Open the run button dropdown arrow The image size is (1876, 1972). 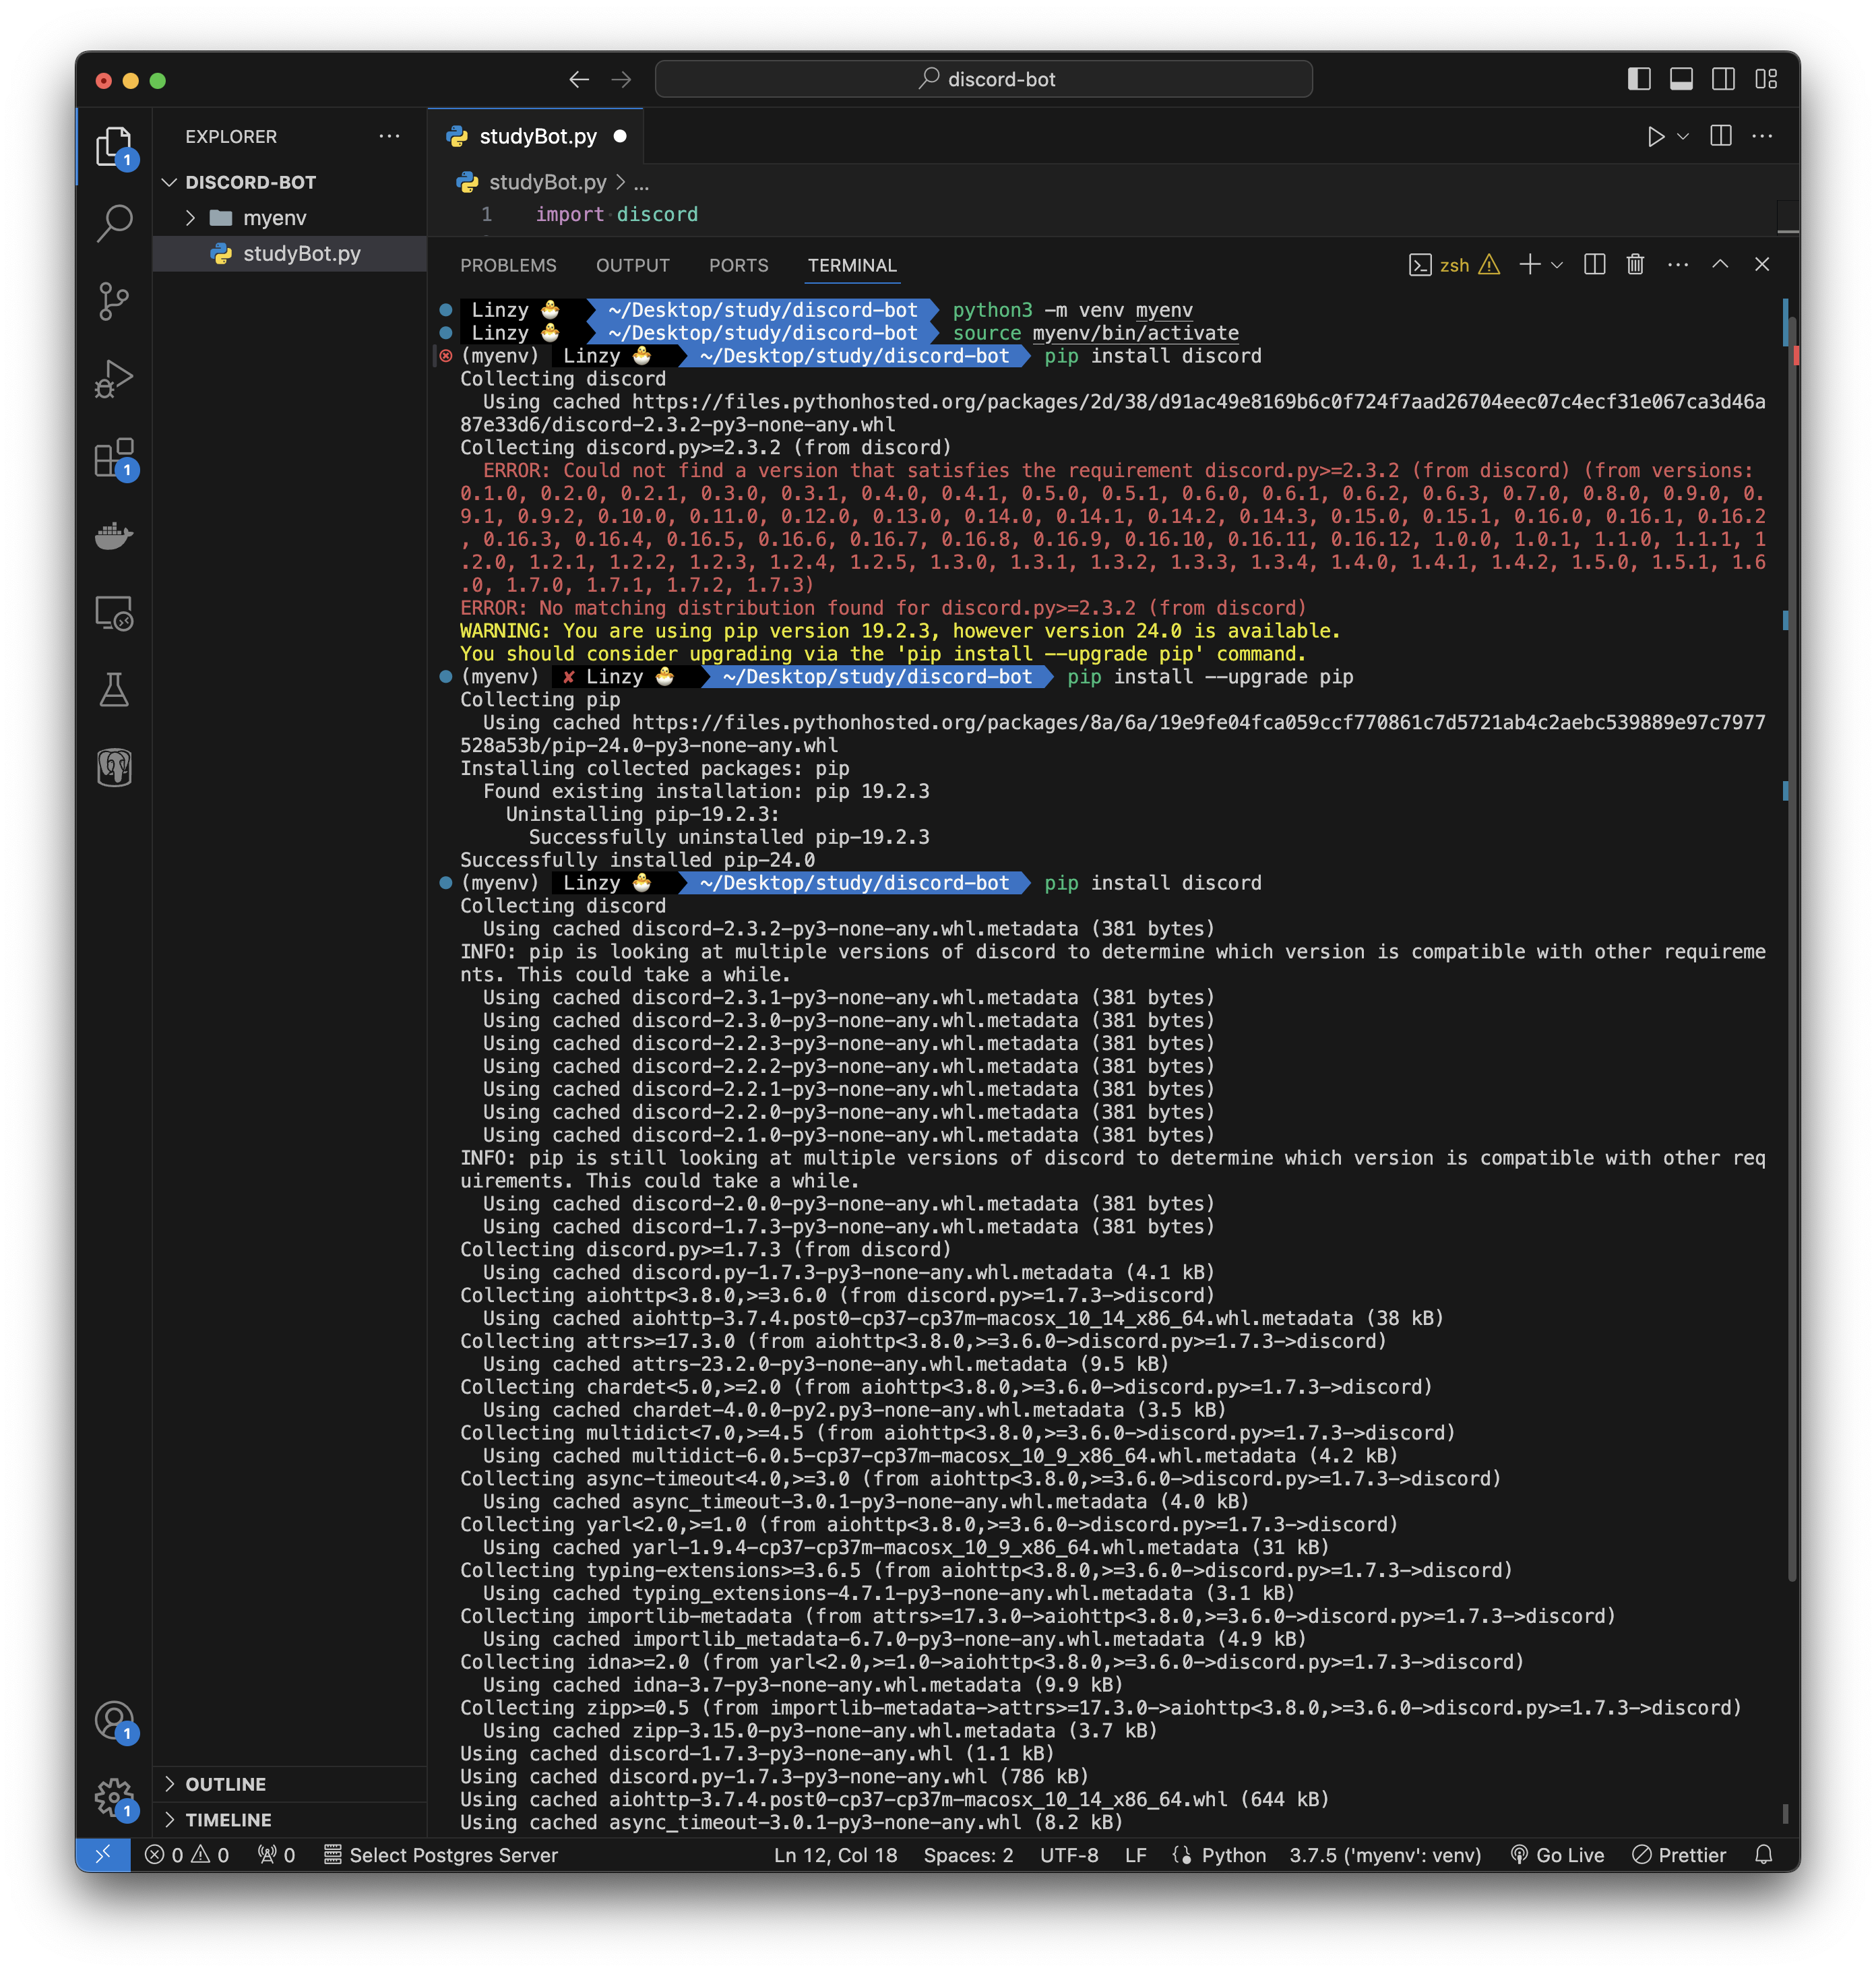point(1683,136)
